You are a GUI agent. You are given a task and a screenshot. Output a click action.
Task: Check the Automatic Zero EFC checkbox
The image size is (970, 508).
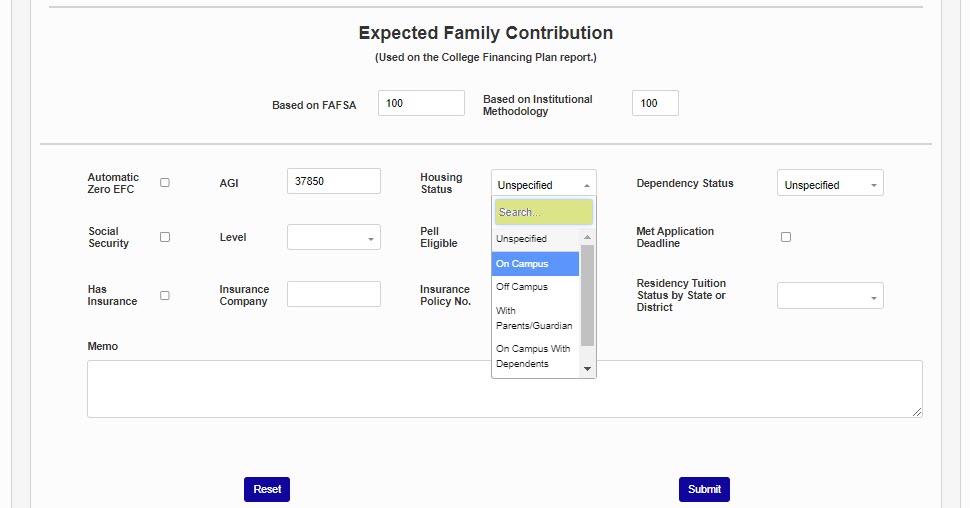(x=165, y=183)
